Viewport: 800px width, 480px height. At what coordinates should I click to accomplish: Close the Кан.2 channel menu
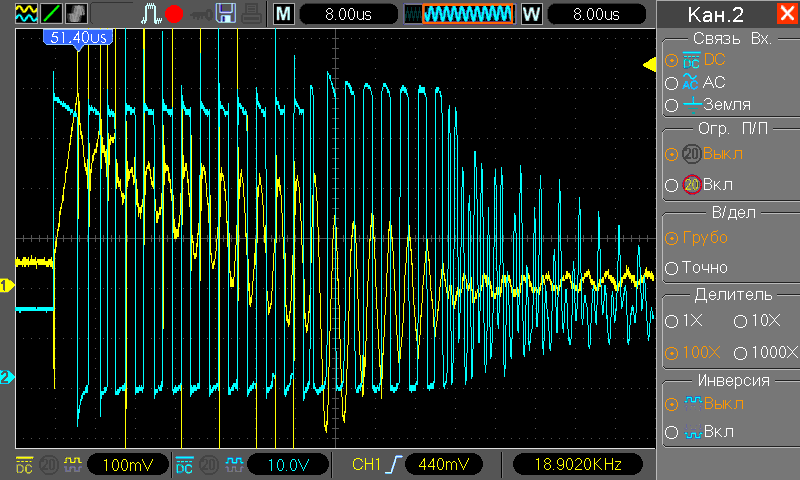tap(786, 14)
